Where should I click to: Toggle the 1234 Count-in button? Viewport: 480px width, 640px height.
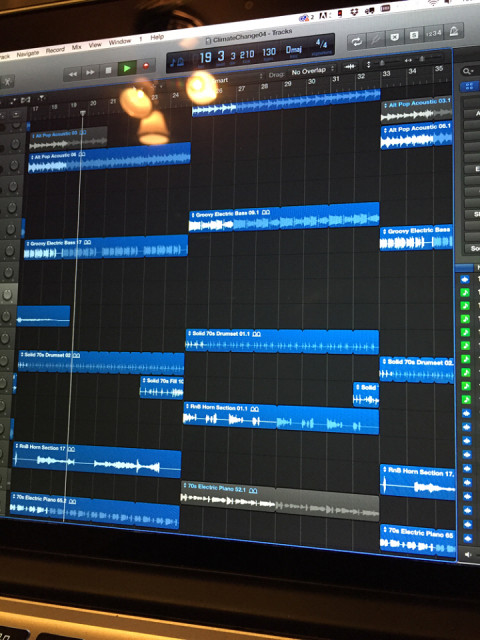click(x=433, y=33)
